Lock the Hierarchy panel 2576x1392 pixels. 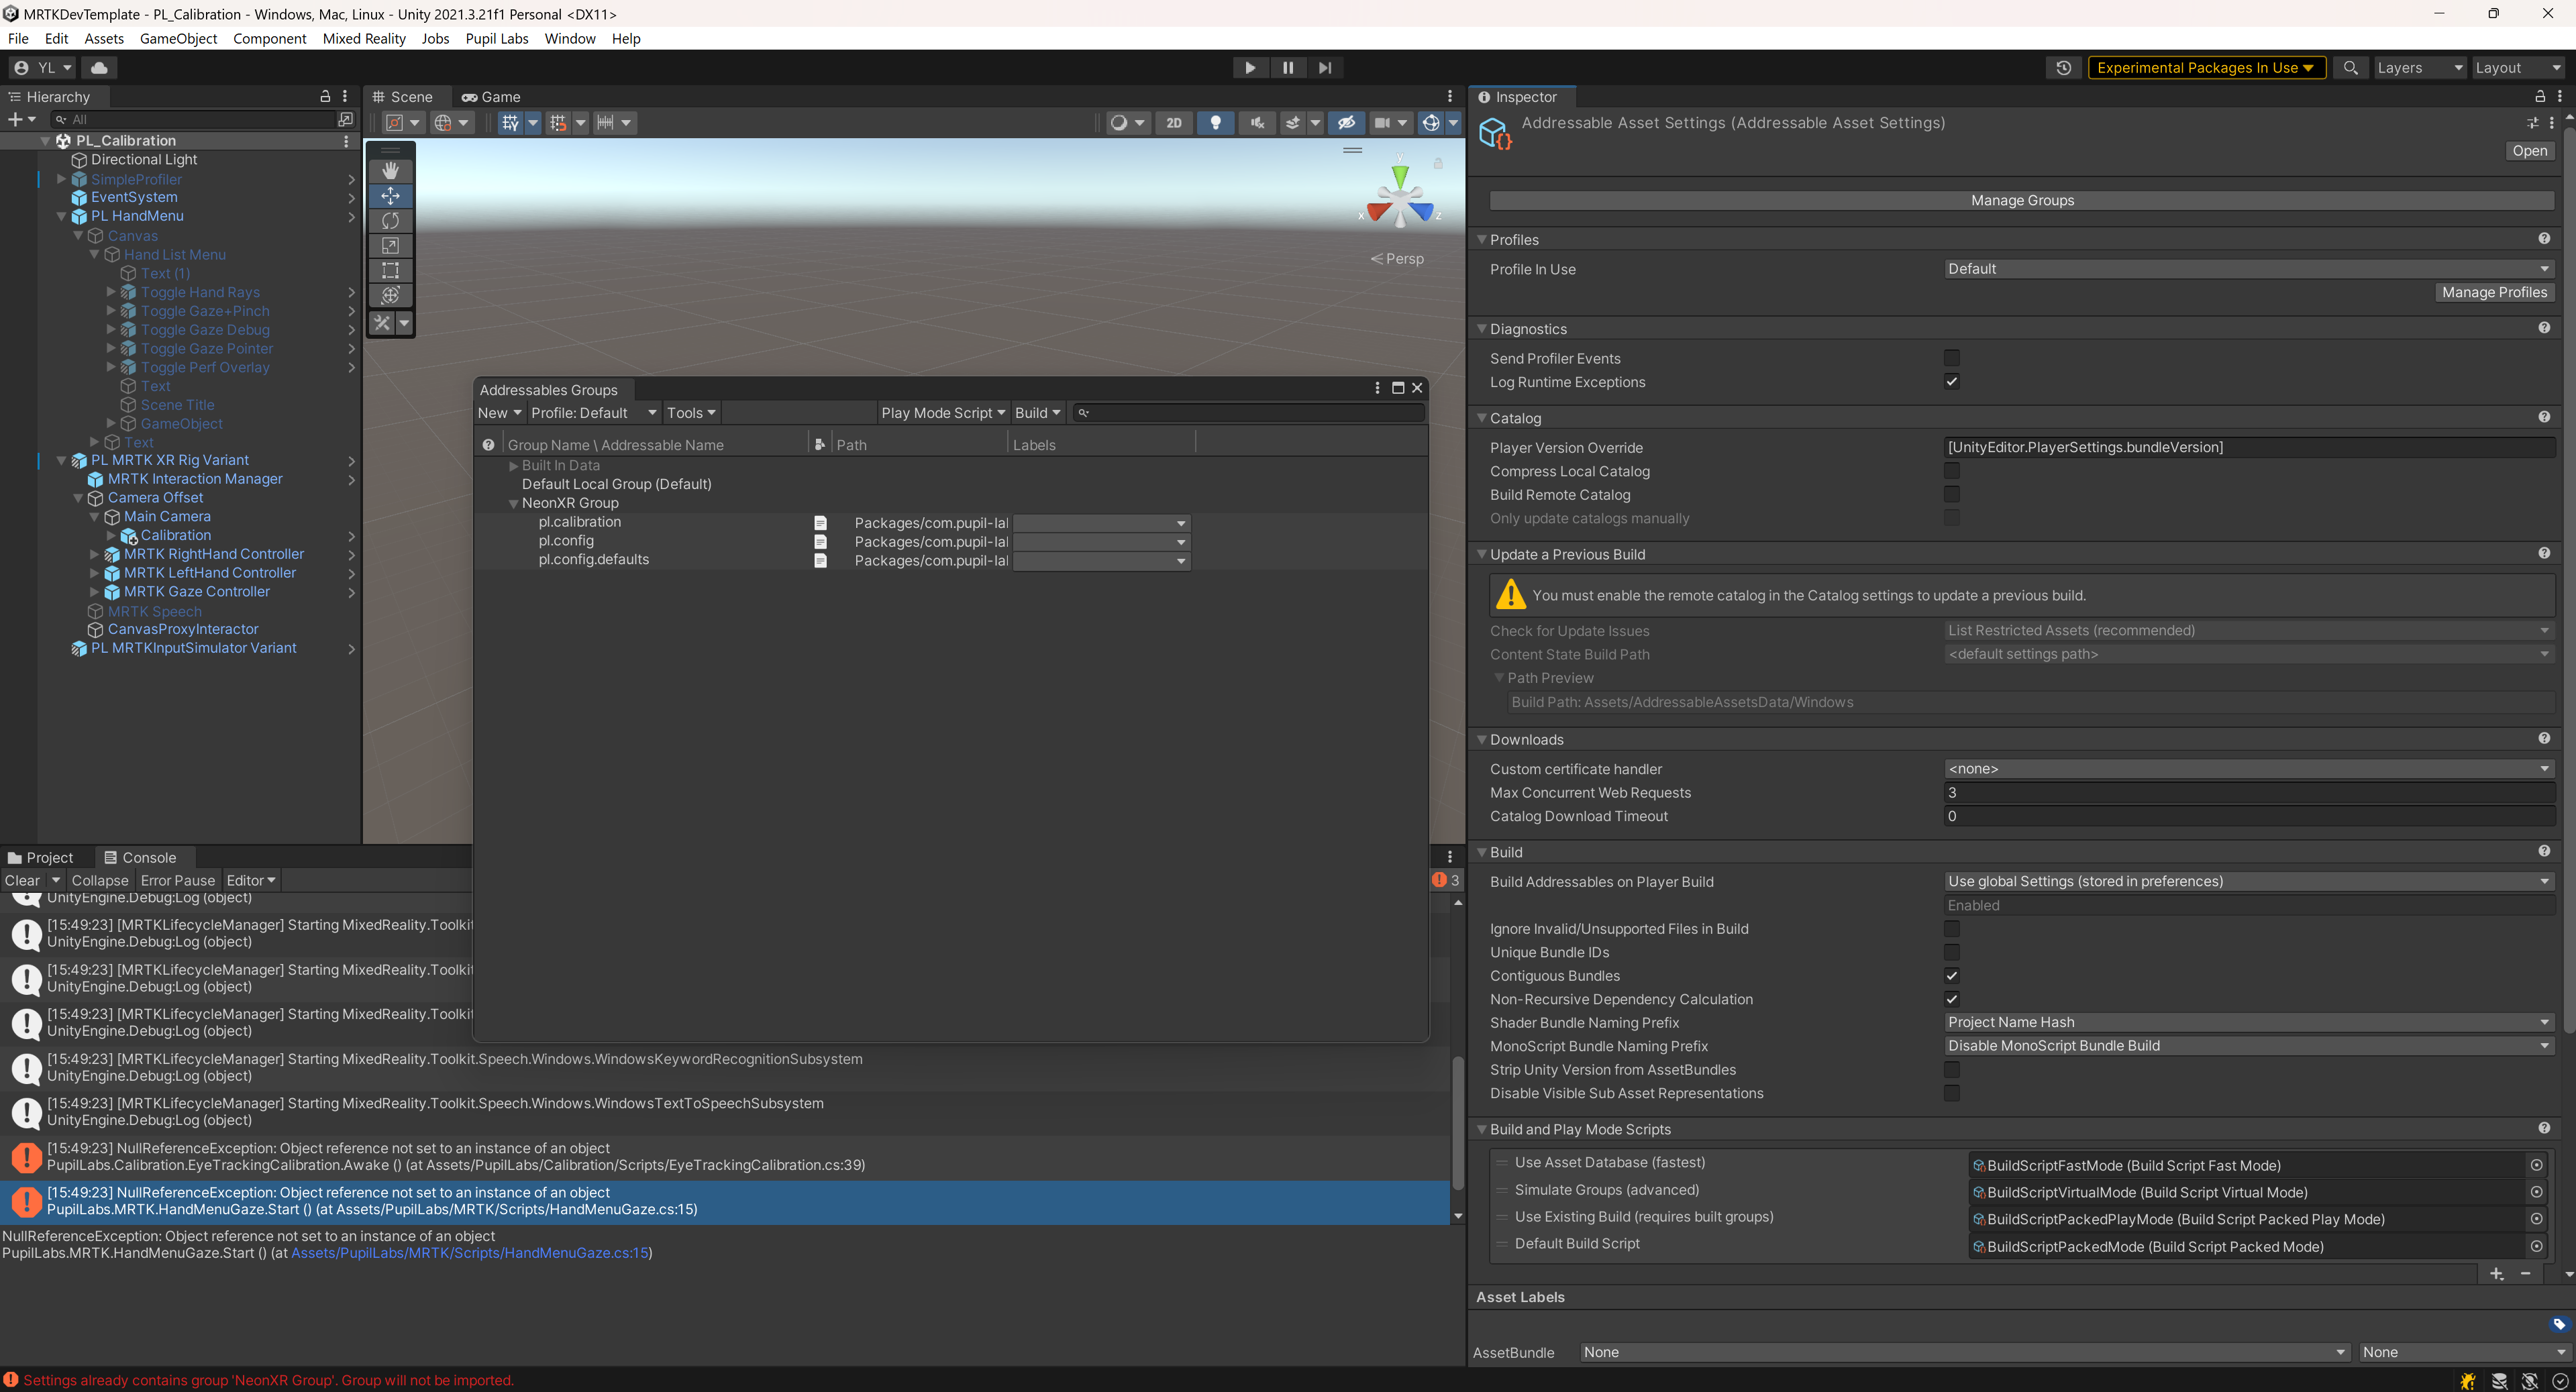coord(325,96)
